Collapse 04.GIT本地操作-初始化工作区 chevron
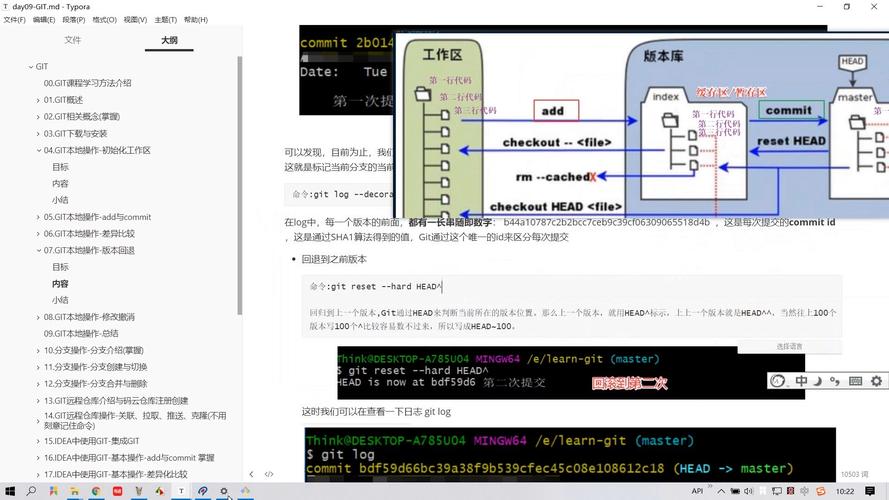The height and width of the screenshot is (500, 889). (39, 150)
